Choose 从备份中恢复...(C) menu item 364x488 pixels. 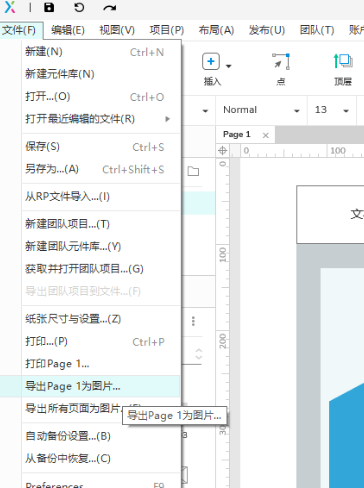[x=101, y=458]
